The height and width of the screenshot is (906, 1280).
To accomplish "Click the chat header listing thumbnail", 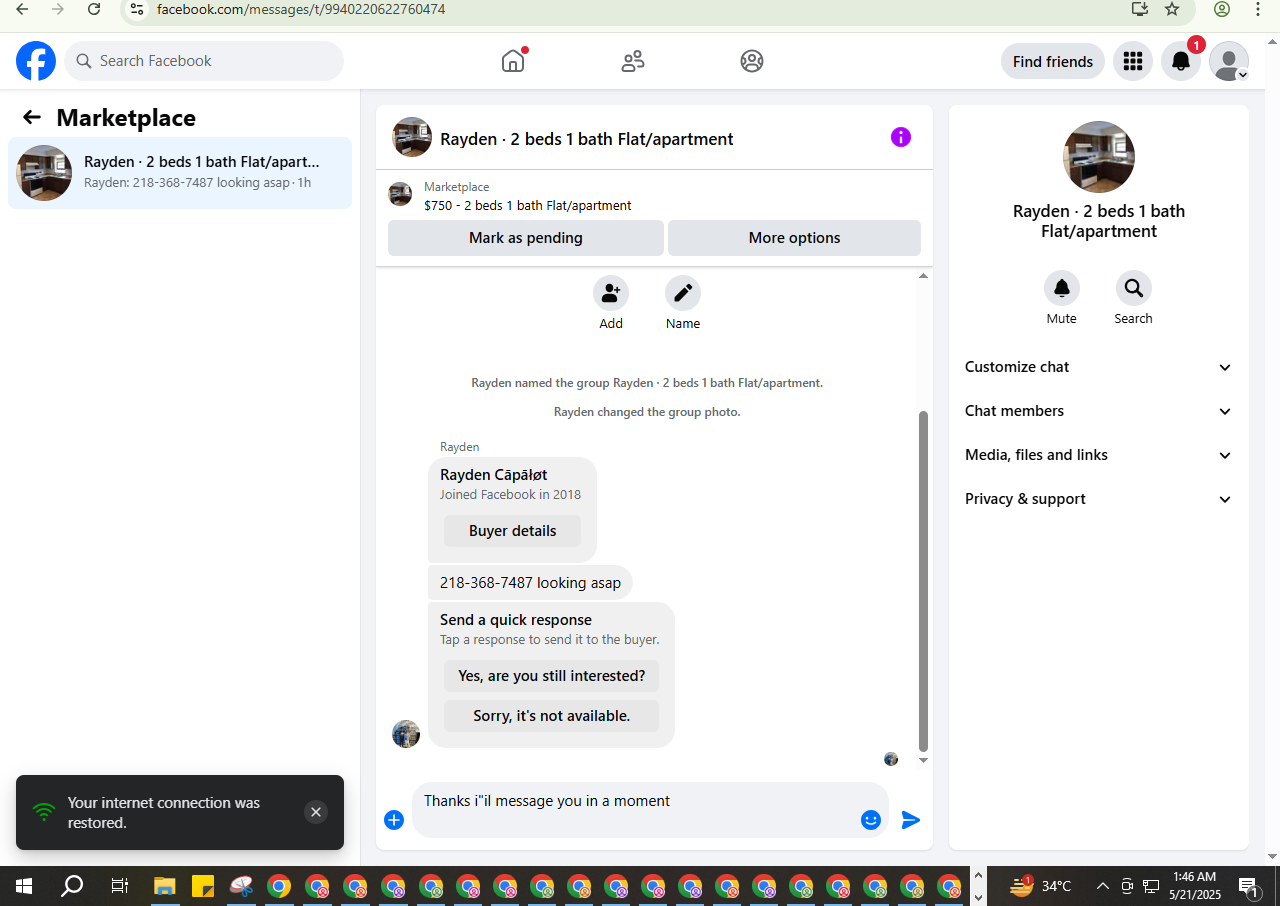I will (412, 137).
